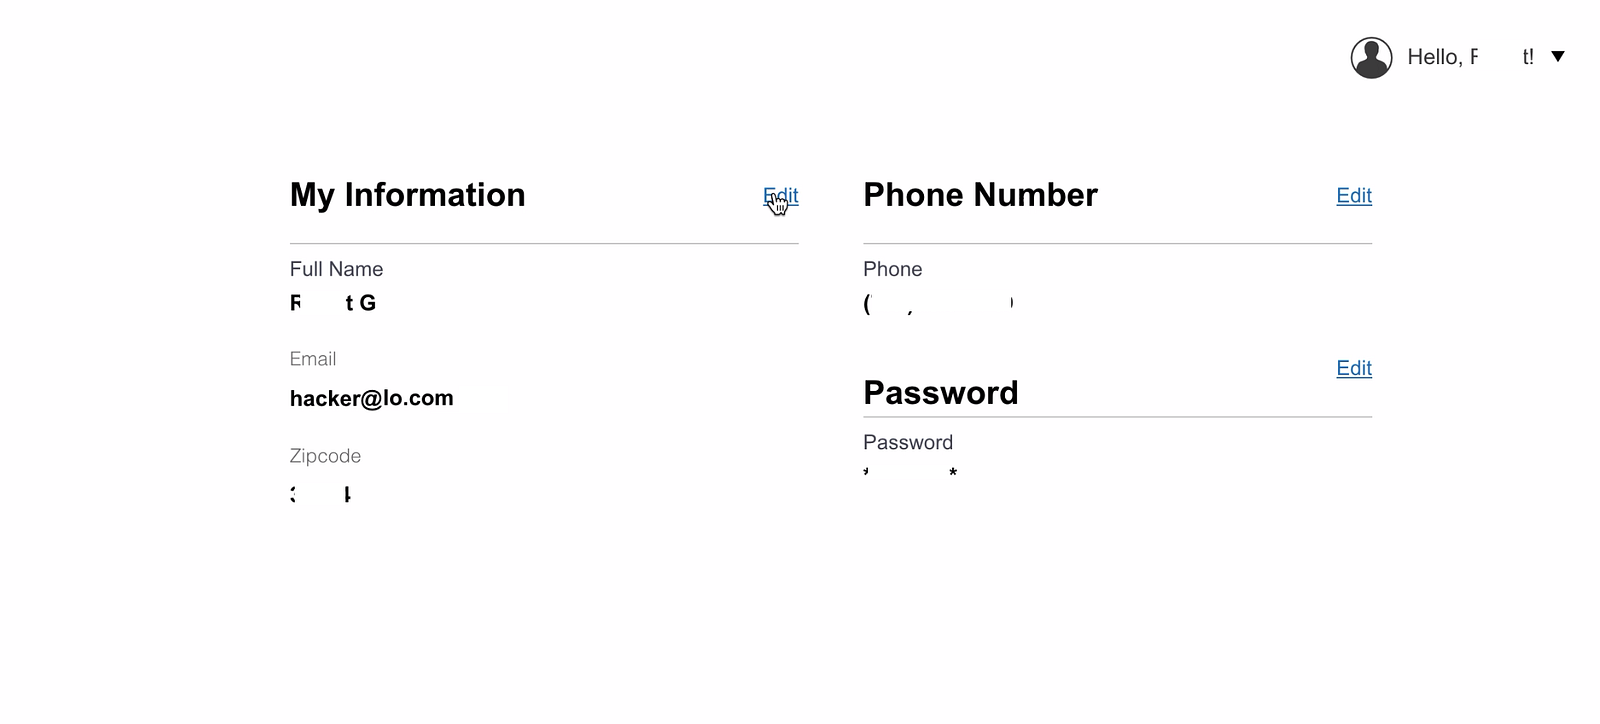Click the redacted full name value

tap(333, 303)
